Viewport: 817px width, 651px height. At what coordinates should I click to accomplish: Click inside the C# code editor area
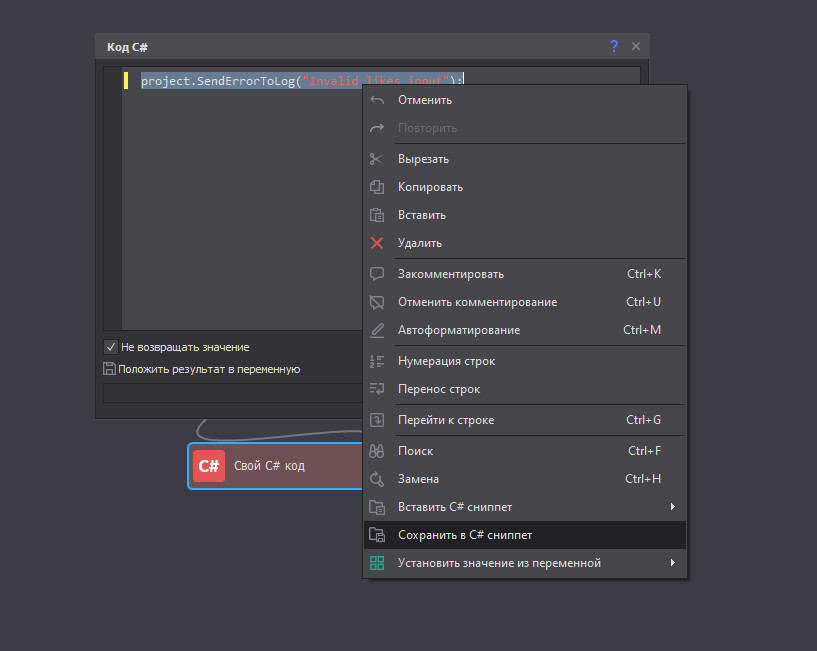(240, 200)
